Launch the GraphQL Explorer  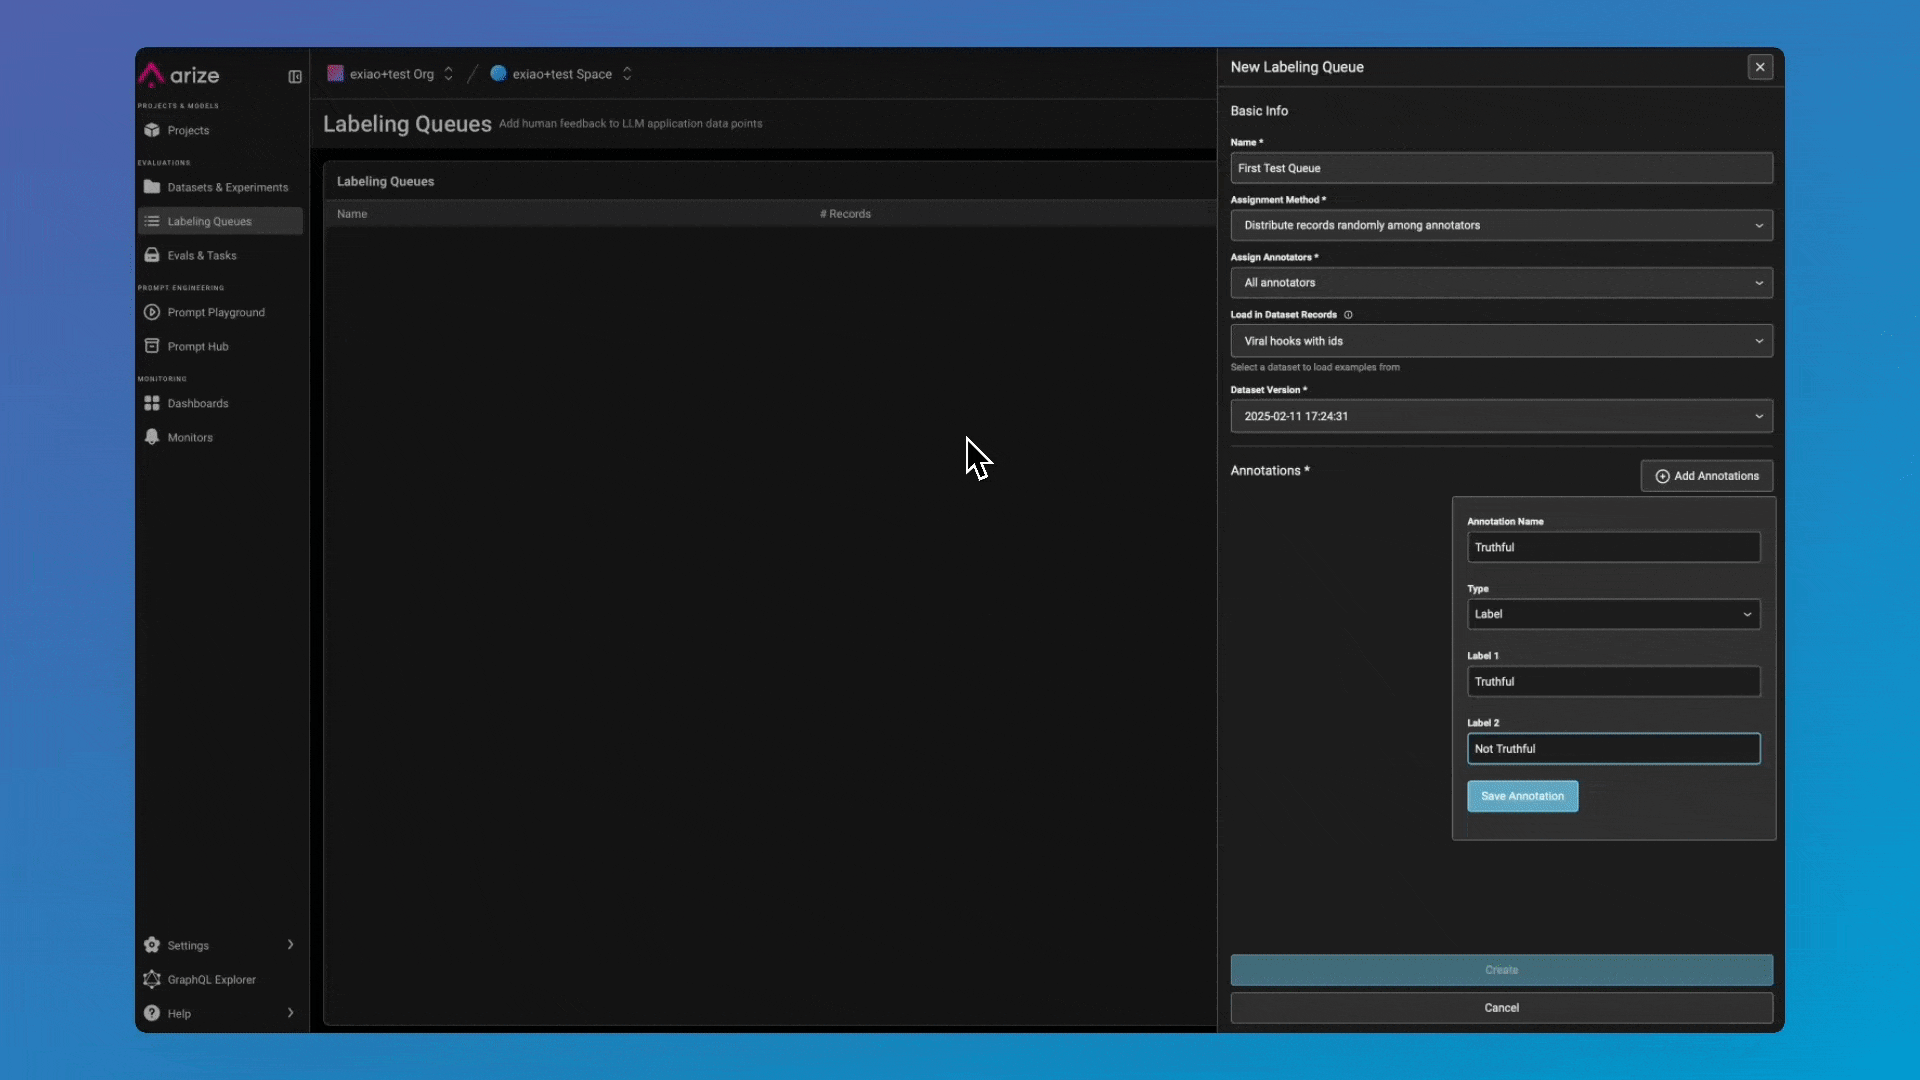pos(211,980)
